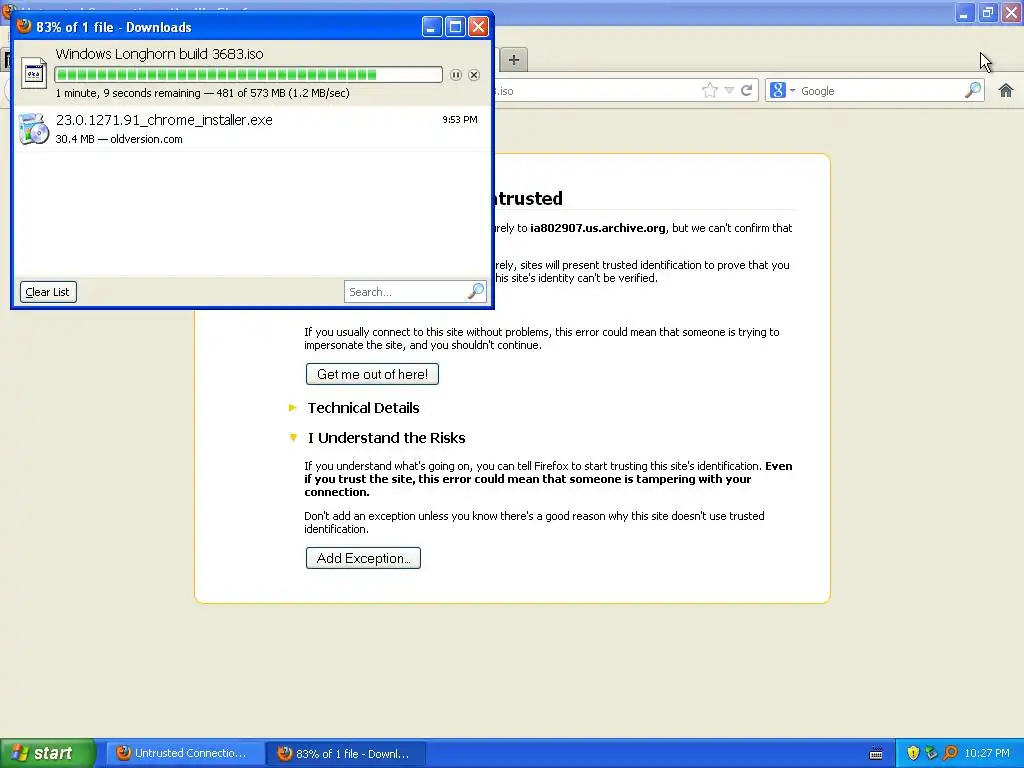Open the Google search engine dropdown

point(782,90)
